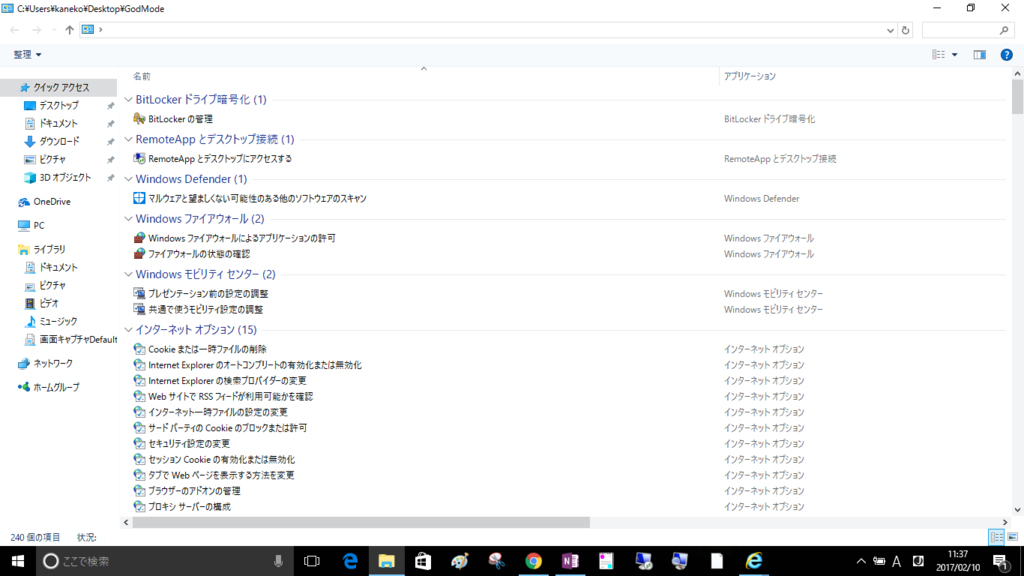Click the horizontal scrollbar thumb
The height and width of the screenshot is (576, 1024).
point(360,522)
